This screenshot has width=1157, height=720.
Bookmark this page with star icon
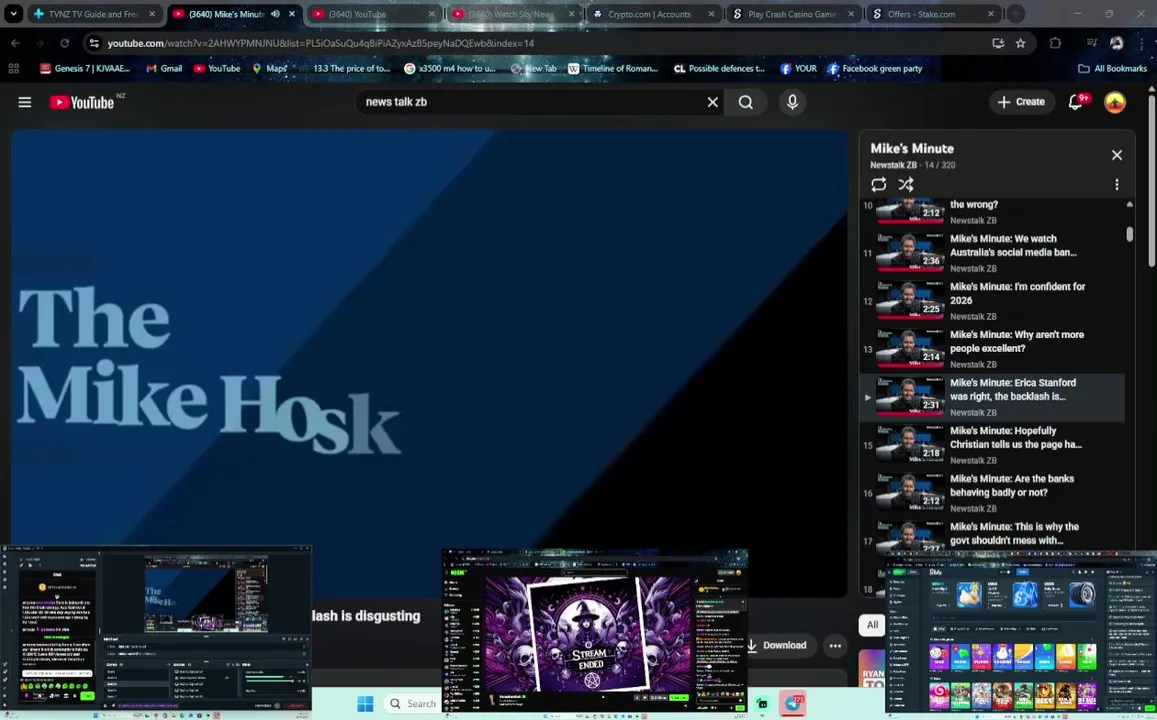tap(1020, 44)
